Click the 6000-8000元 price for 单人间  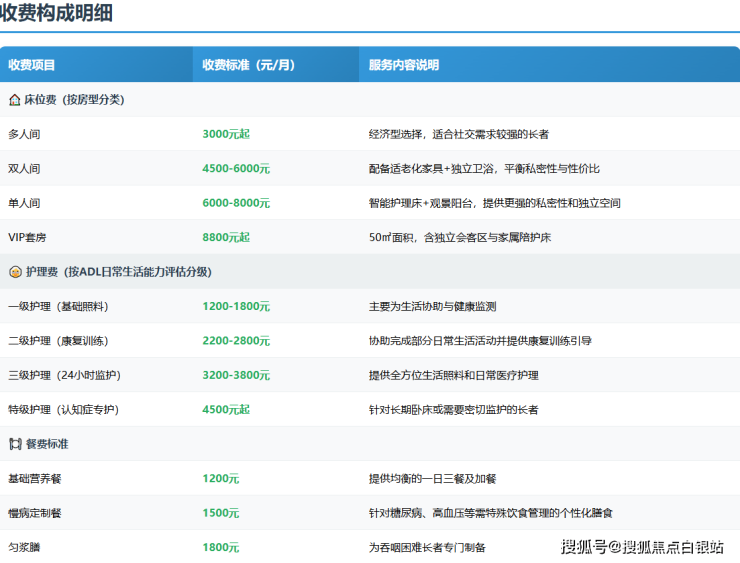236,203
